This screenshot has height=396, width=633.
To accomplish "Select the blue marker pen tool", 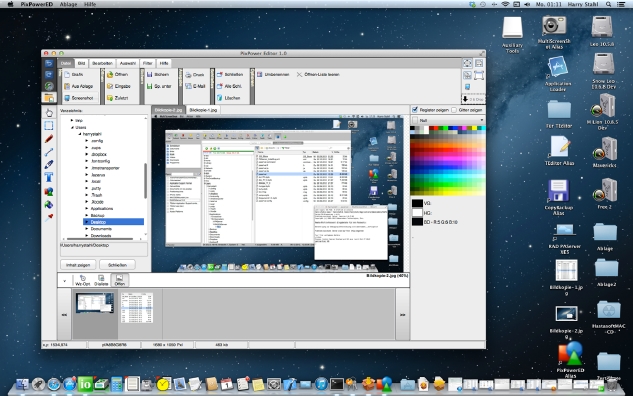I will (x=49, y=165).
